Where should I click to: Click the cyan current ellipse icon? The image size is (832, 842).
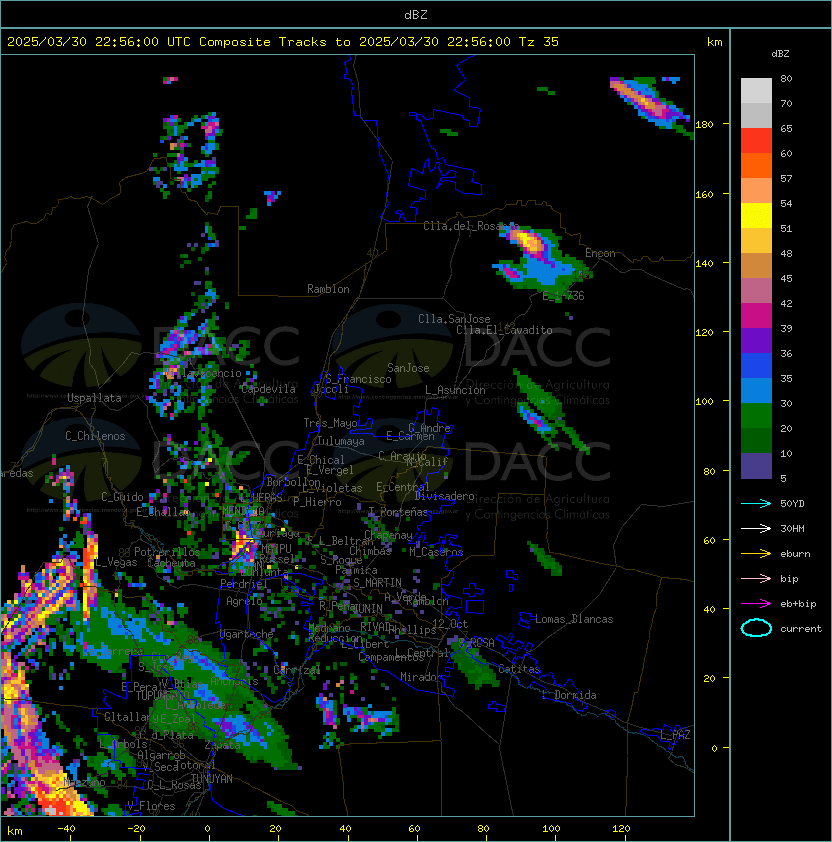click(x=756, y=628)
